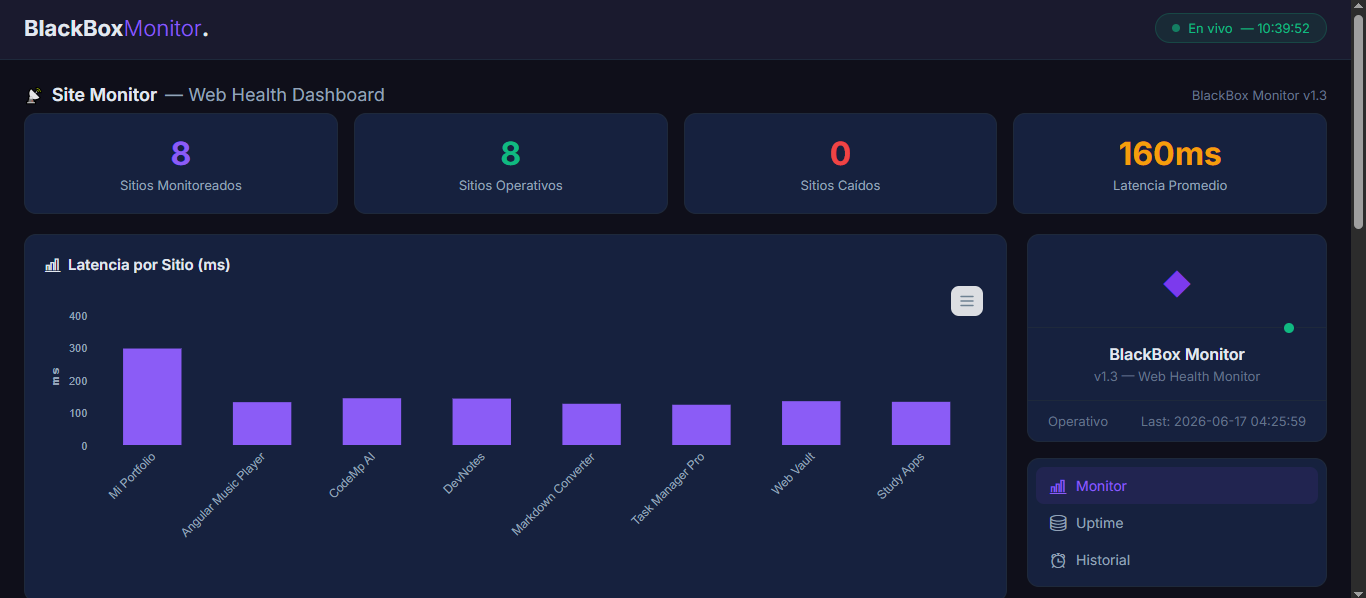This screenshot has width=1366, height=598.
Task: Click the Task Manager Pro bar
Action: tap(701, 425)
